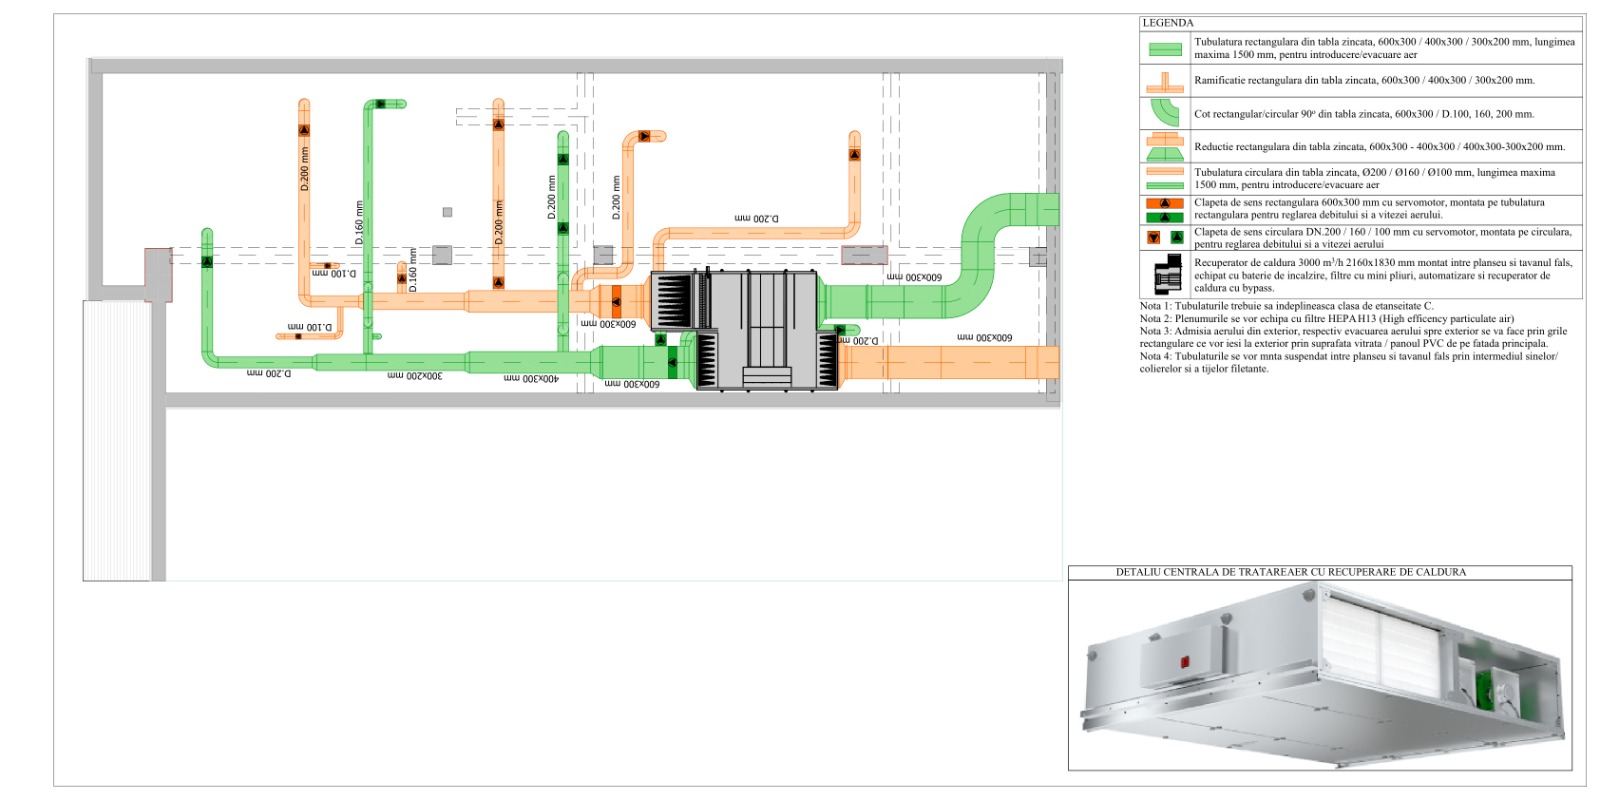Screen dimensions: 1600x800
Task: Select the rectangular reduction legend symbol
Action: click(1164, 147)
